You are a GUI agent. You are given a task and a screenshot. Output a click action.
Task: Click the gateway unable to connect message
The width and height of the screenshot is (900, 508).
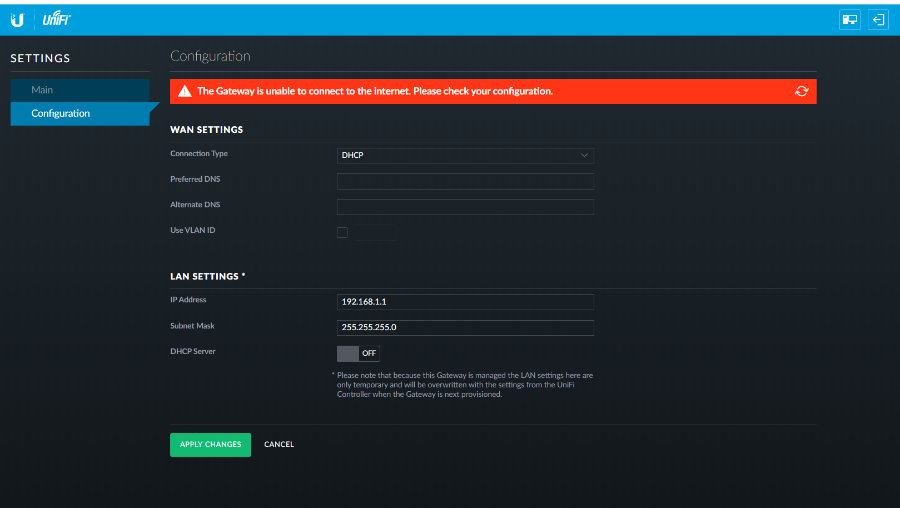click(375, 91)
